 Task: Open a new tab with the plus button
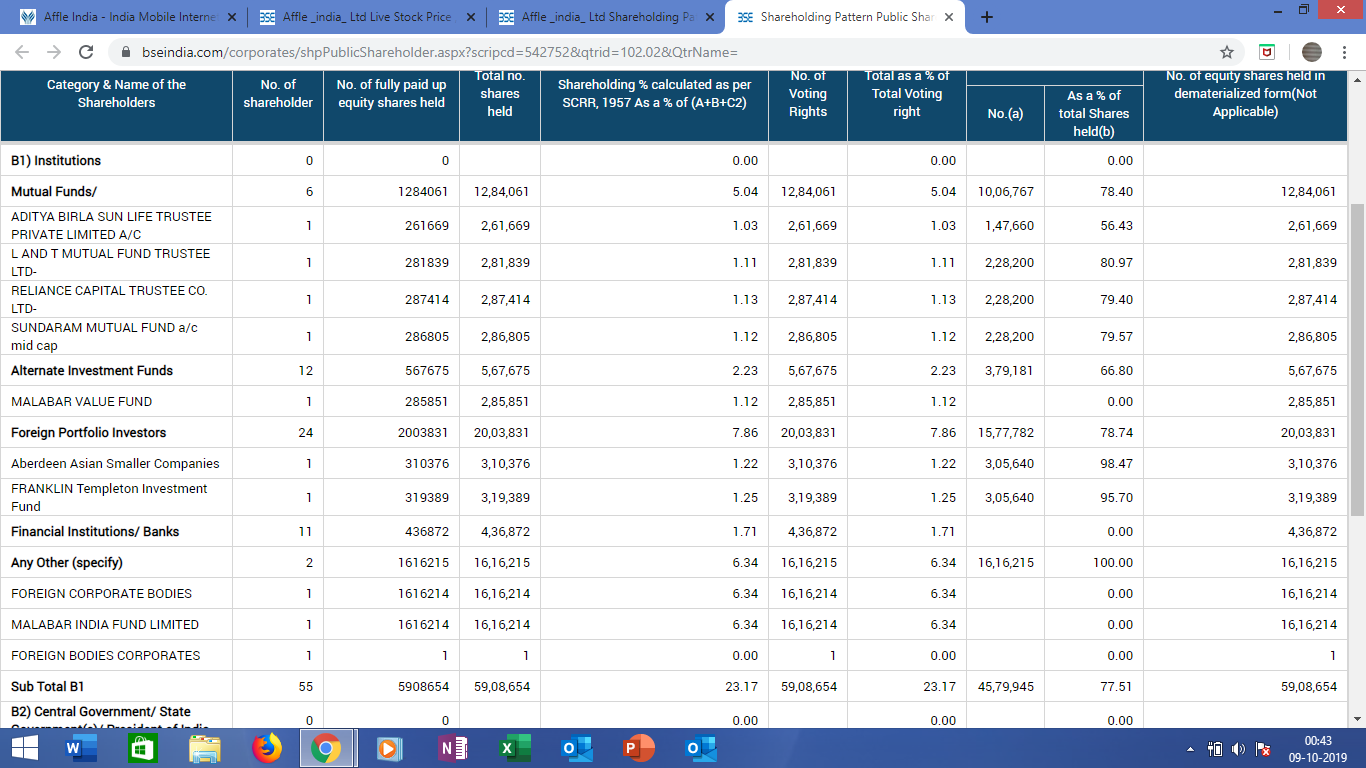coord(987,17)
